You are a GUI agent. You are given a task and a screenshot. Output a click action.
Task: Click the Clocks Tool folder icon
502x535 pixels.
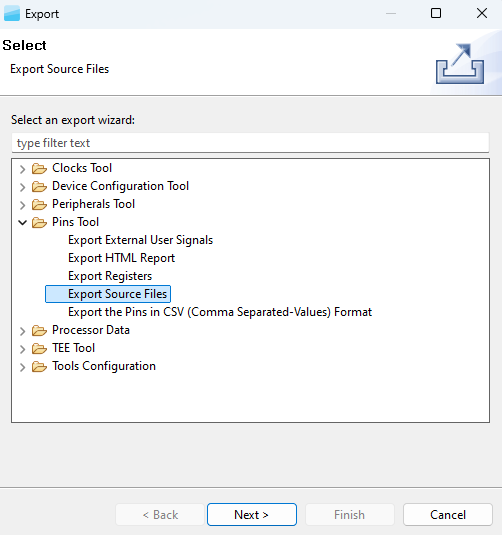point(39,169)
